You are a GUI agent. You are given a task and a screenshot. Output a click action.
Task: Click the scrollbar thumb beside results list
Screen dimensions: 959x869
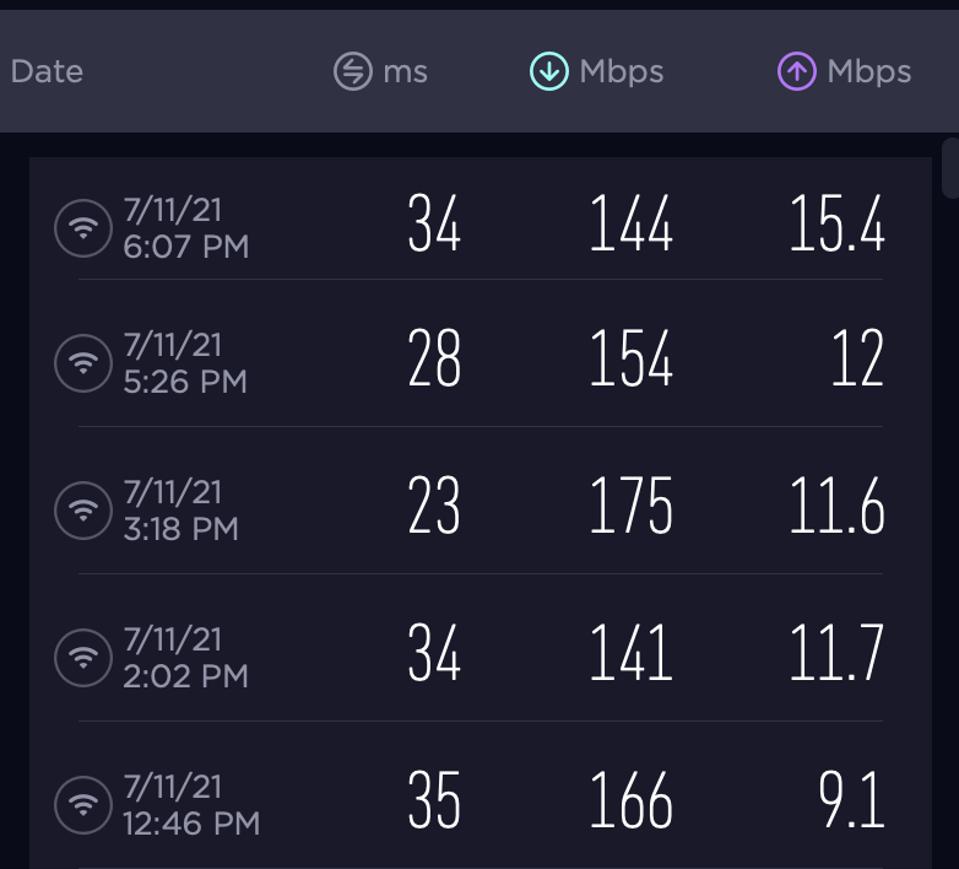951,168
